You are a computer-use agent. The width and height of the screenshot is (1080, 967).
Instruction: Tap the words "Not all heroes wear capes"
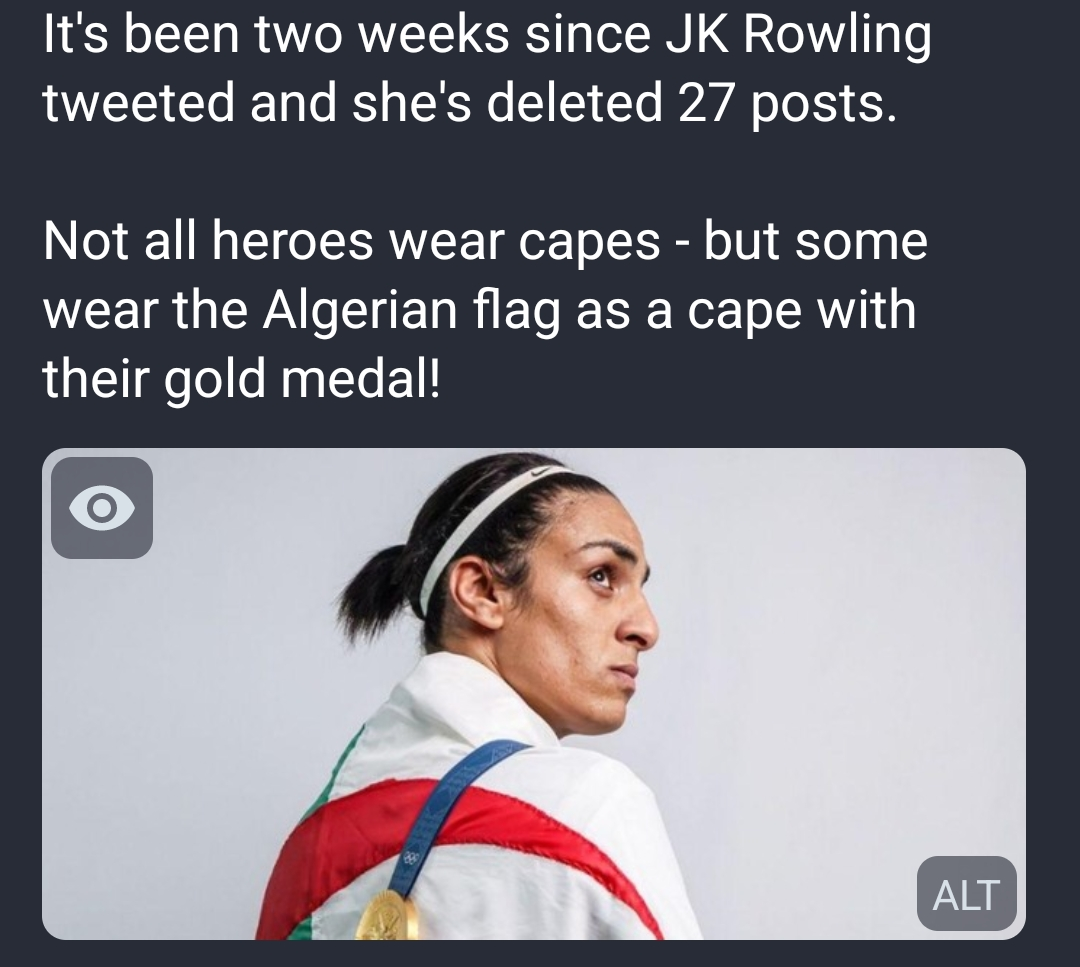point(351,241)
